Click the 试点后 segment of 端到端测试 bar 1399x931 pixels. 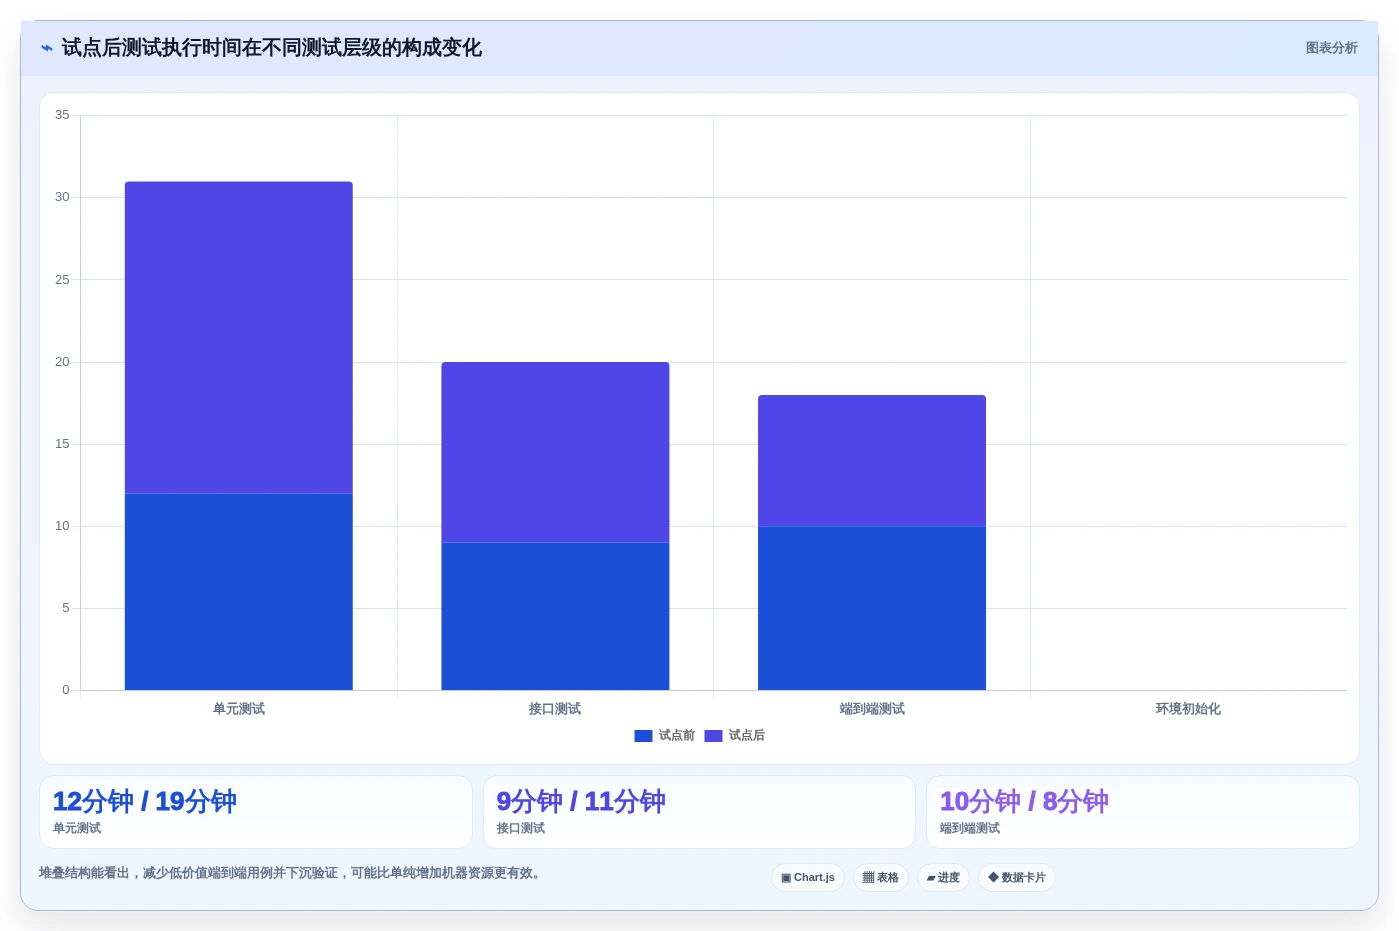(x=872, y=461)
